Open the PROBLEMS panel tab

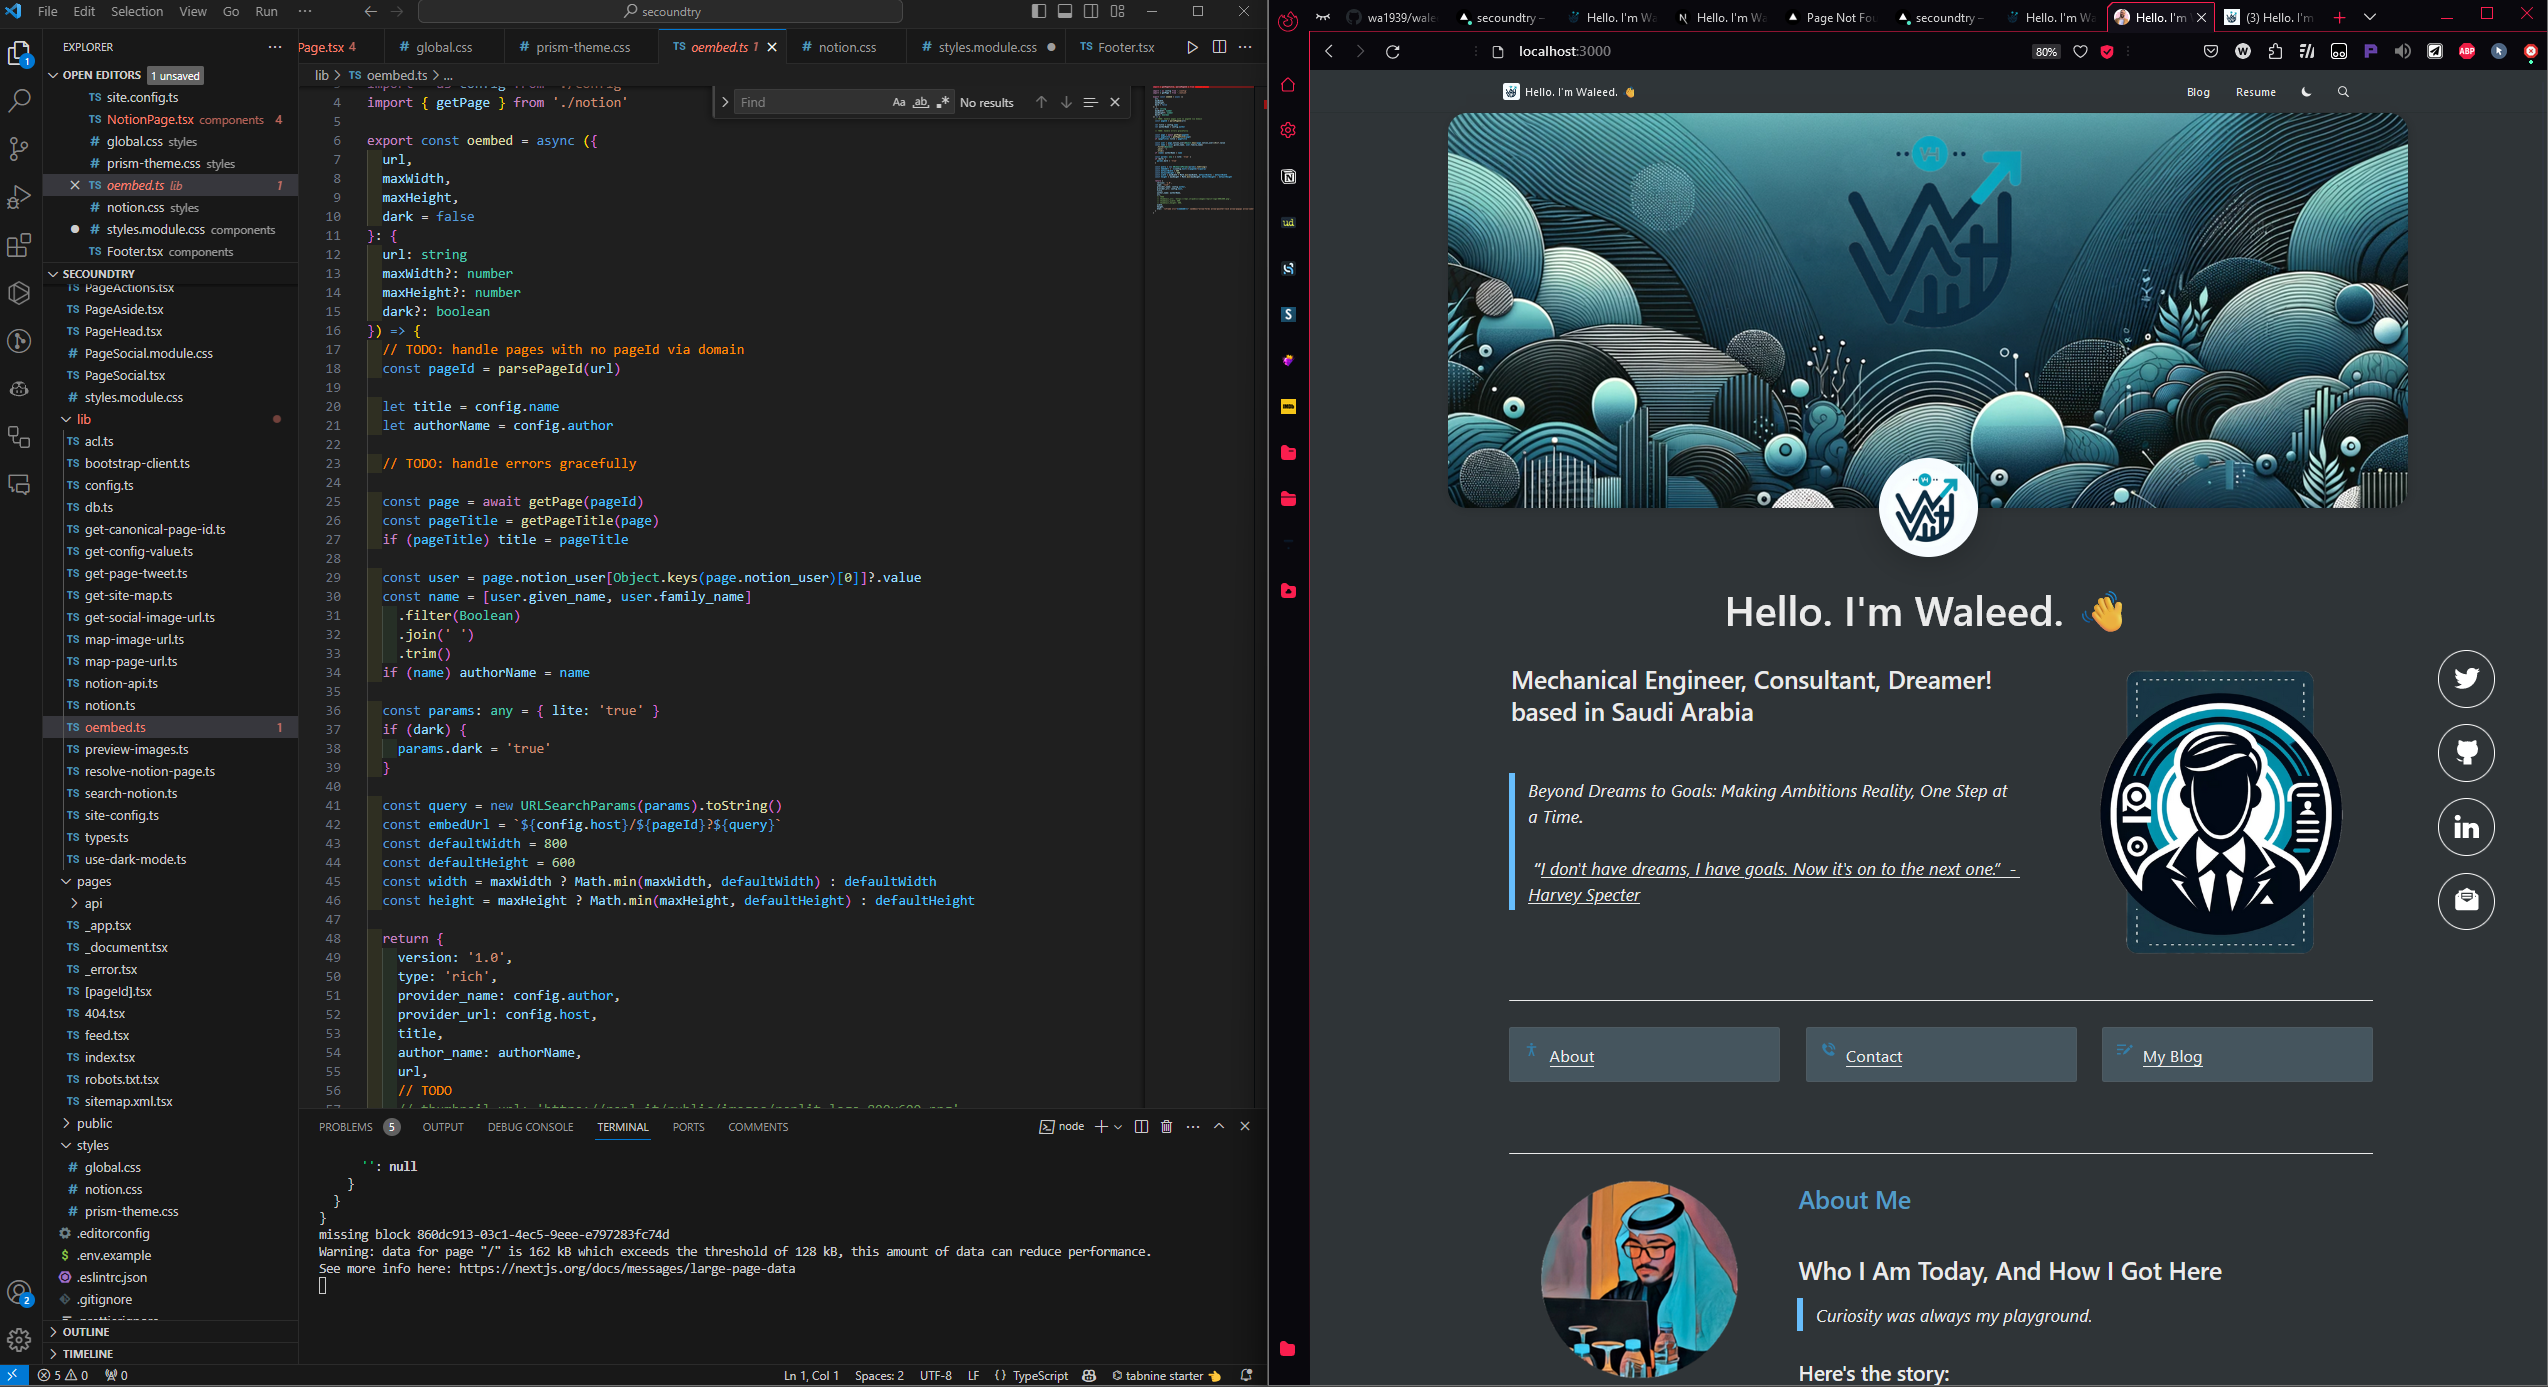tap(345, 1127)
